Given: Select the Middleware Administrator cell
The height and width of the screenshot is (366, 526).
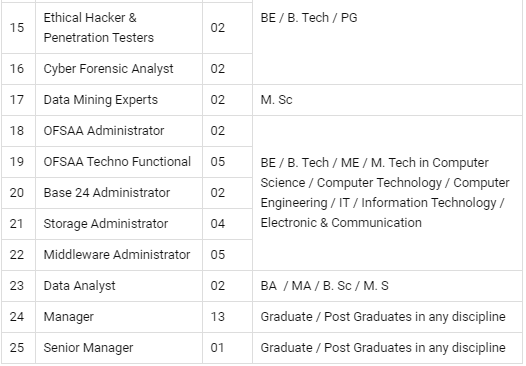Looking at the screenshot, I should click(x=117, y=255).
